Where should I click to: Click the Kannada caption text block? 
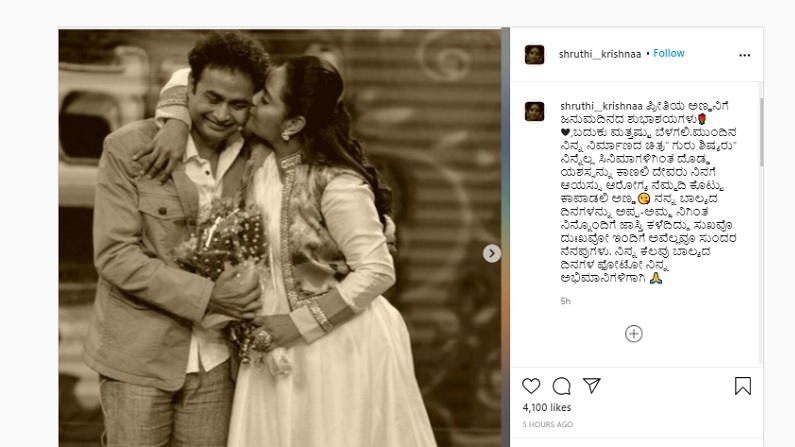tap(648, 192)
